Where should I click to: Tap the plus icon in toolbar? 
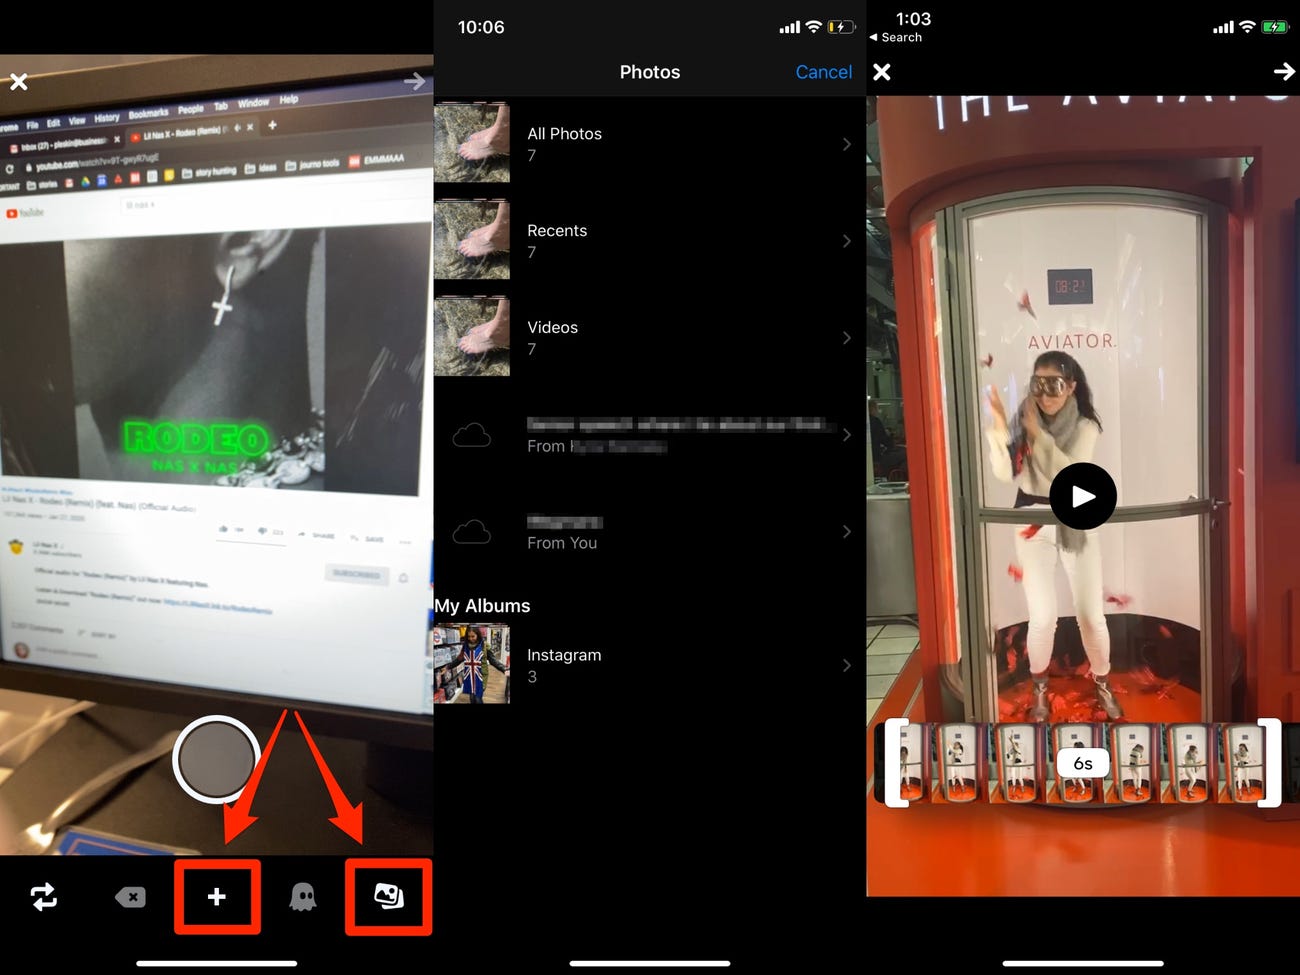point(217,897)
